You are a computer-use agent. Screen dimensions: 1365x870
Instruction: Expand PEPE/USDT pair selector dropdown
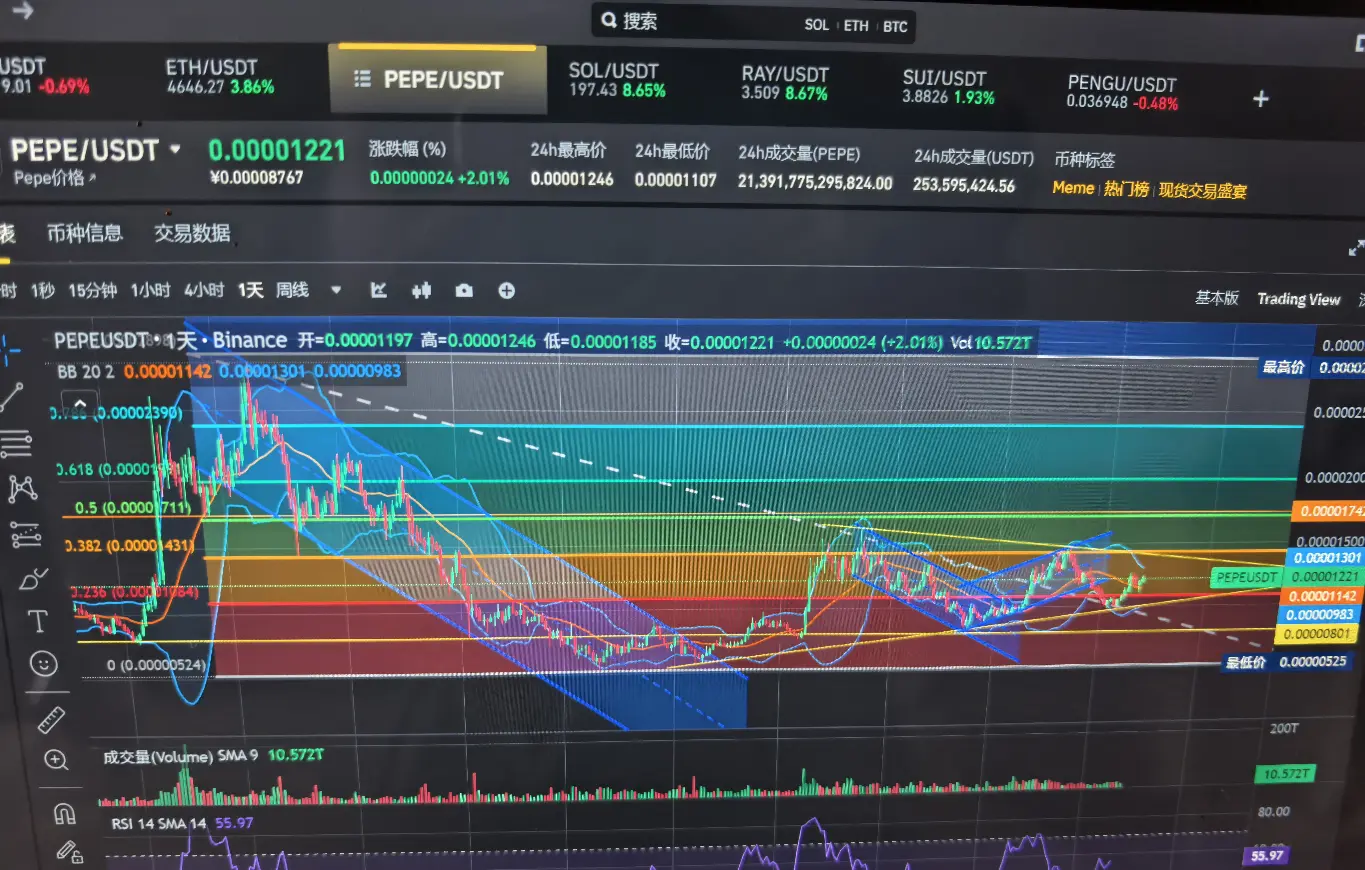click(x=176, y=149)
